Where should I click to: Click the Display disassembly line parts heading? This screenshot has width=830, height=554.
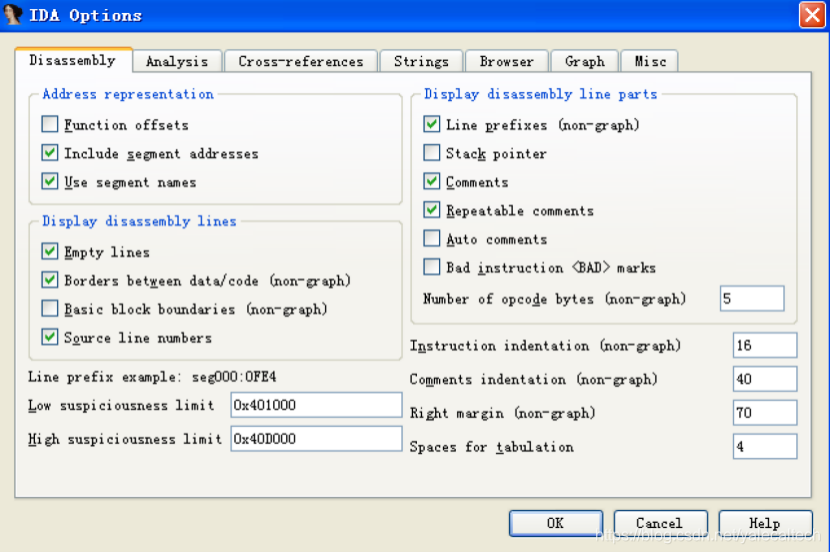click(x=540, y=94)
